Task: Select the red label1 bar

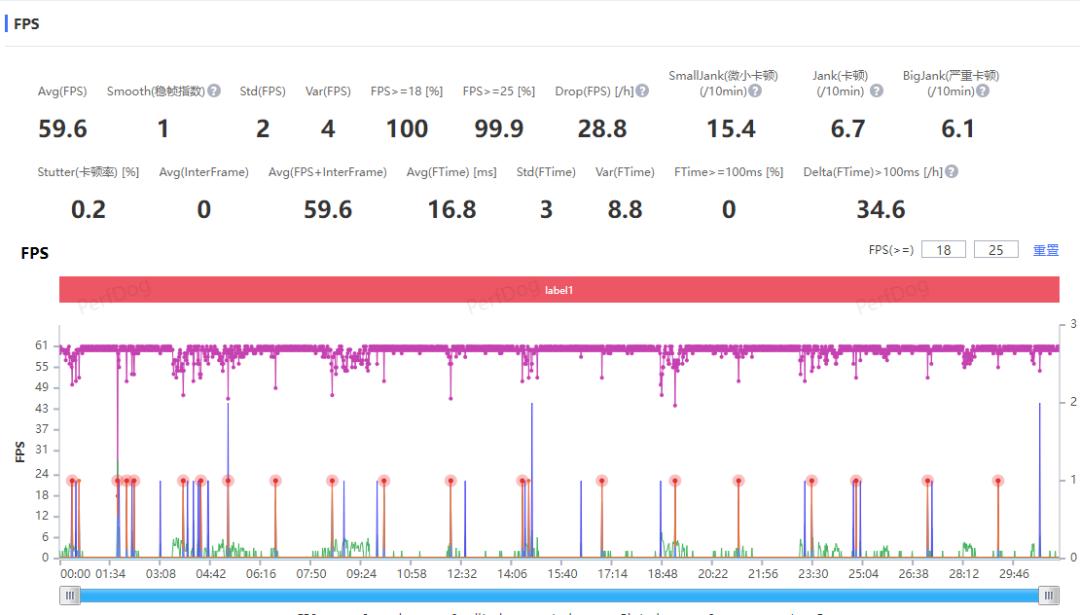Action: point(559,290)
